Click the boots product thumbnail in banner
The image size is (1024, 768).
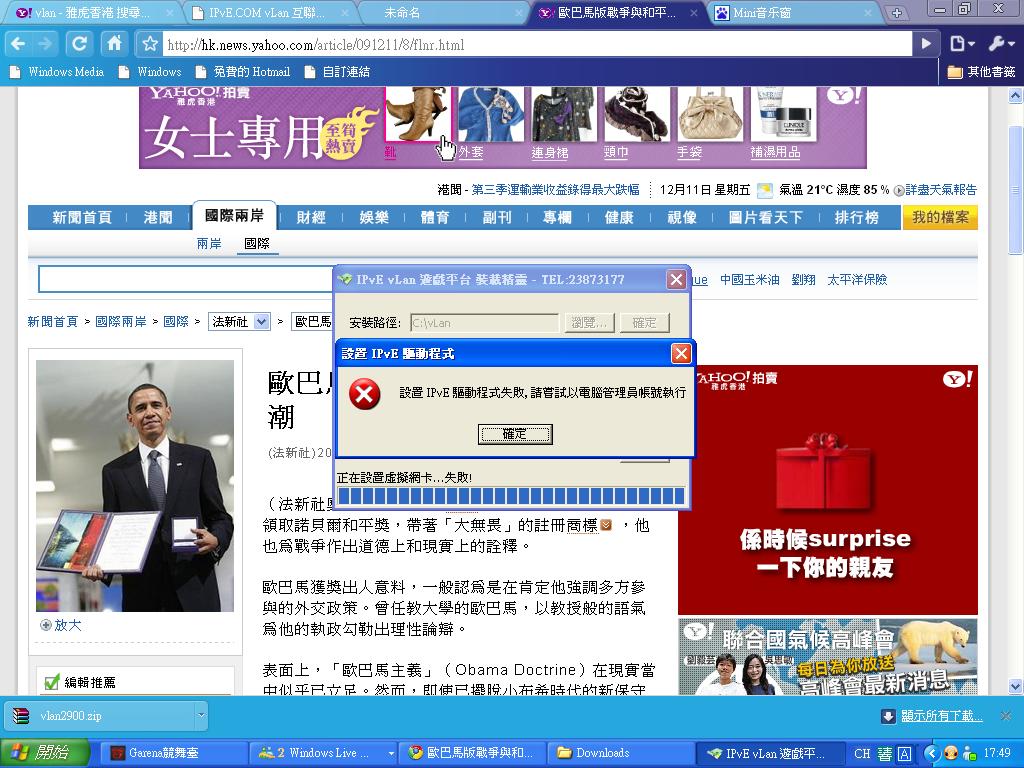point(418,114)
